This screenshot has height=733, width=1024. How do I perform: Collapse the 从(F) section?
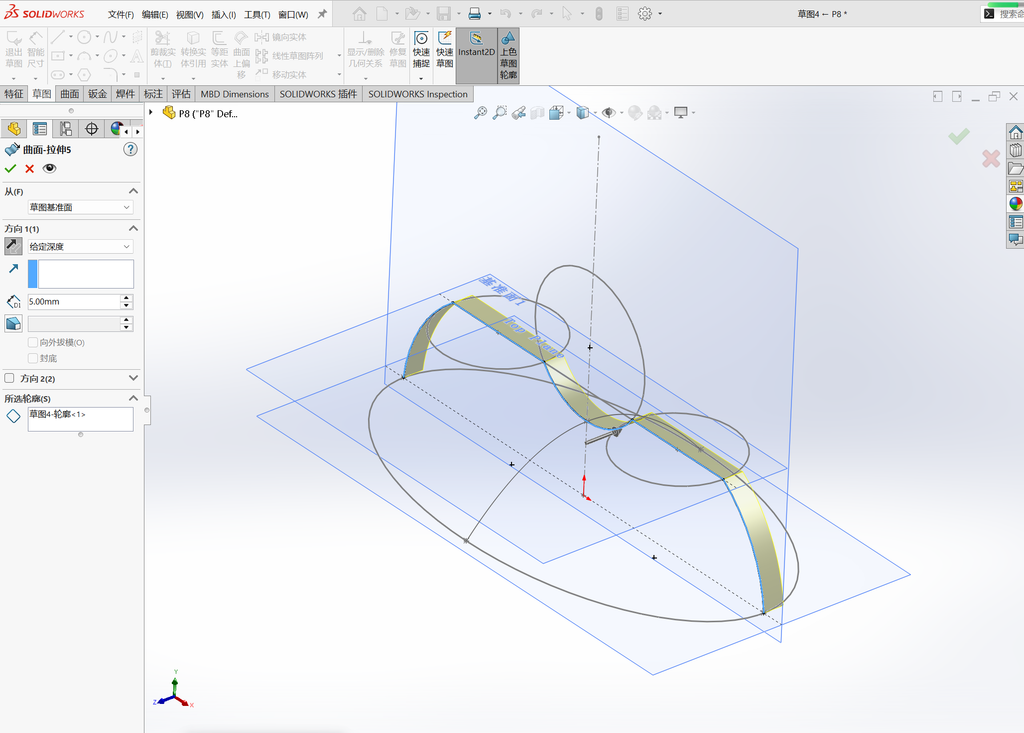[x=133, y=191]
